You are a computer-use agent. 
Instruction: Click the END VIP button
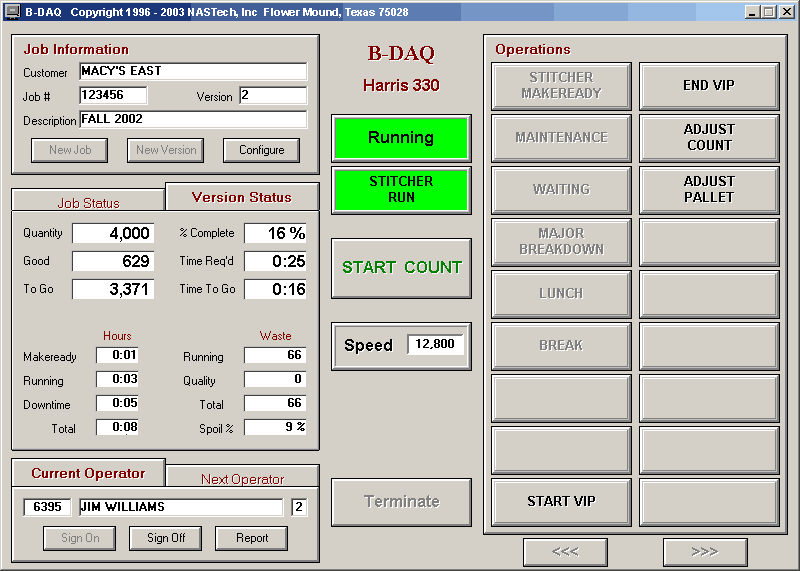(709, 86)
